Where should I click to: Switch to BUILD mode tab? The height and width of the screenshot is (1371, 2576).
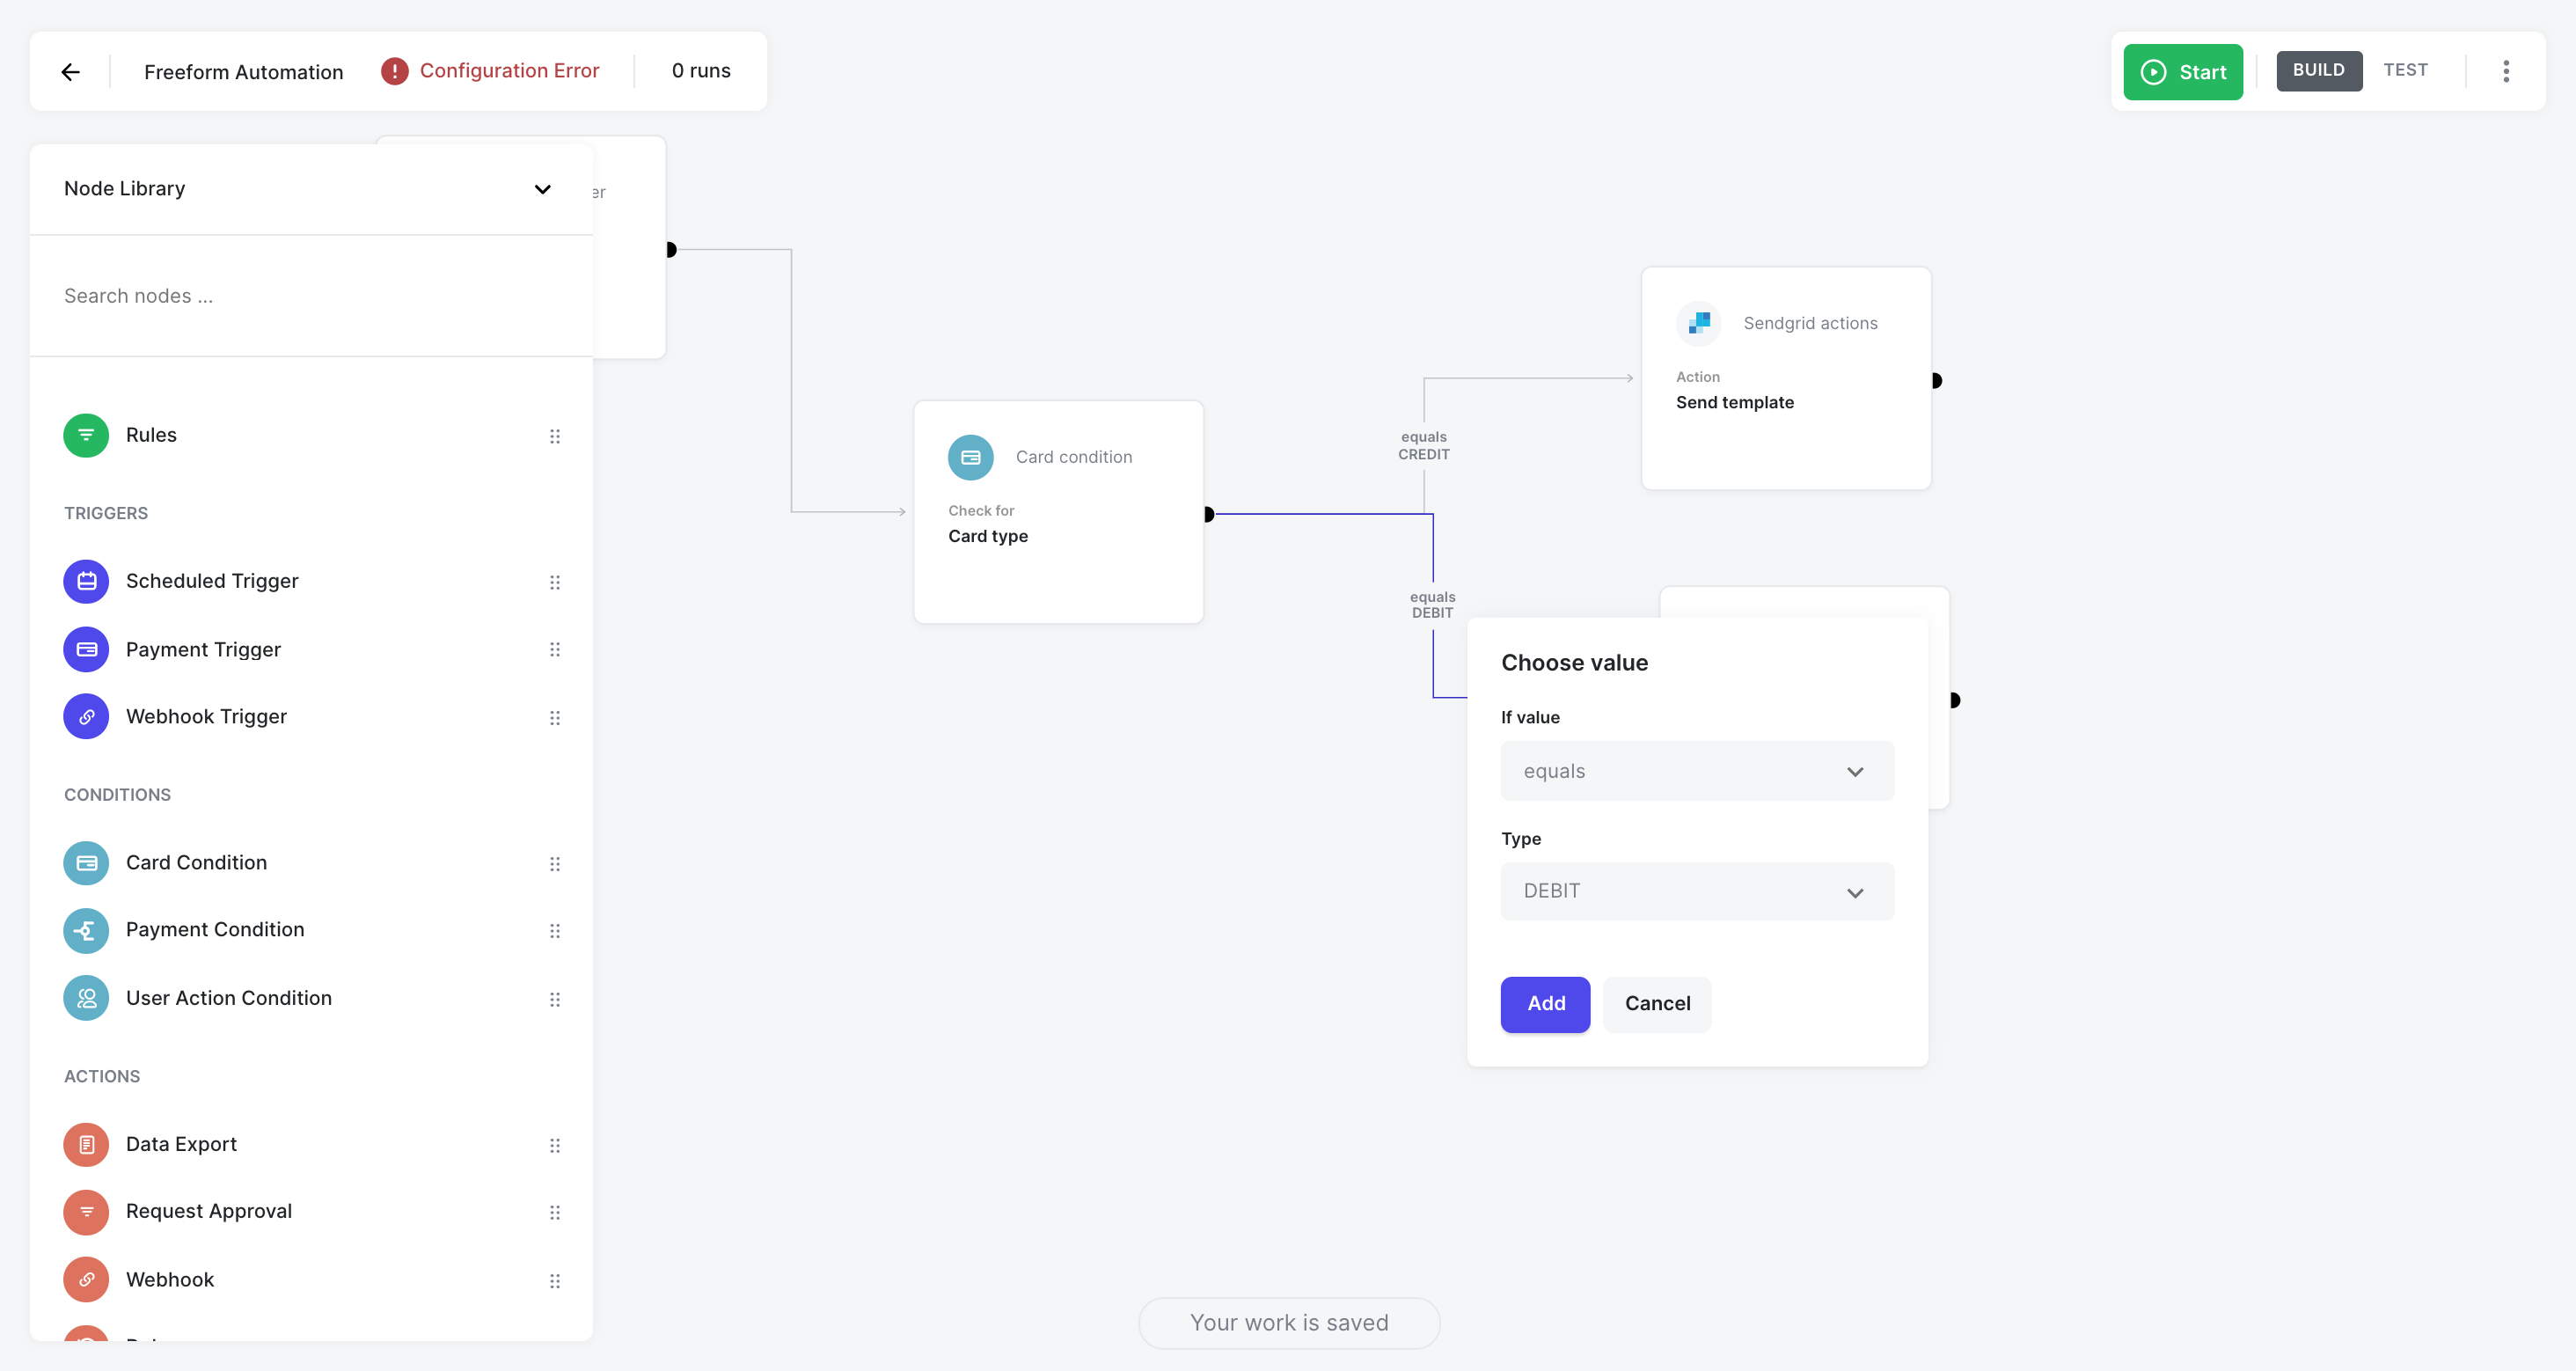point(2318,70)
